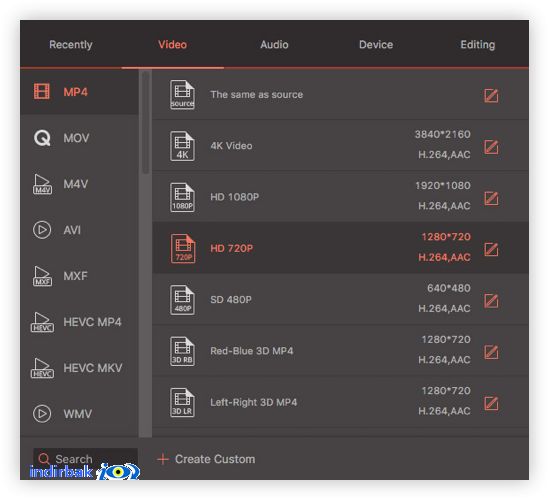This screenshot has width=549, height=500.
Task: Edit The same as source preset
Action: tap(491, 95)
